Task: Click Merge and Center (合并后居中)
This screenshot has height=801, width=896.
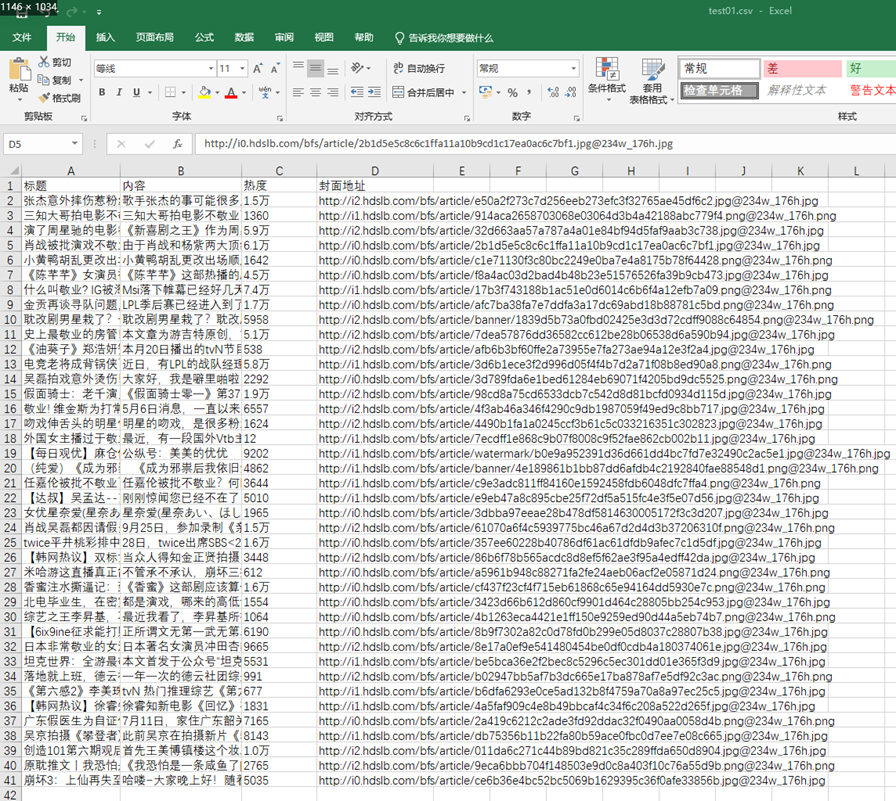Action: pos(423,92)
